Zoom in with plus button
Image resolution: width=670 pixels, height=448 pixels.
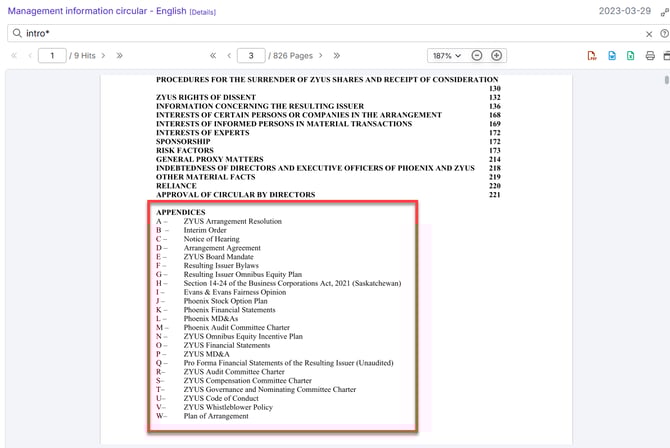coord(496,56)
